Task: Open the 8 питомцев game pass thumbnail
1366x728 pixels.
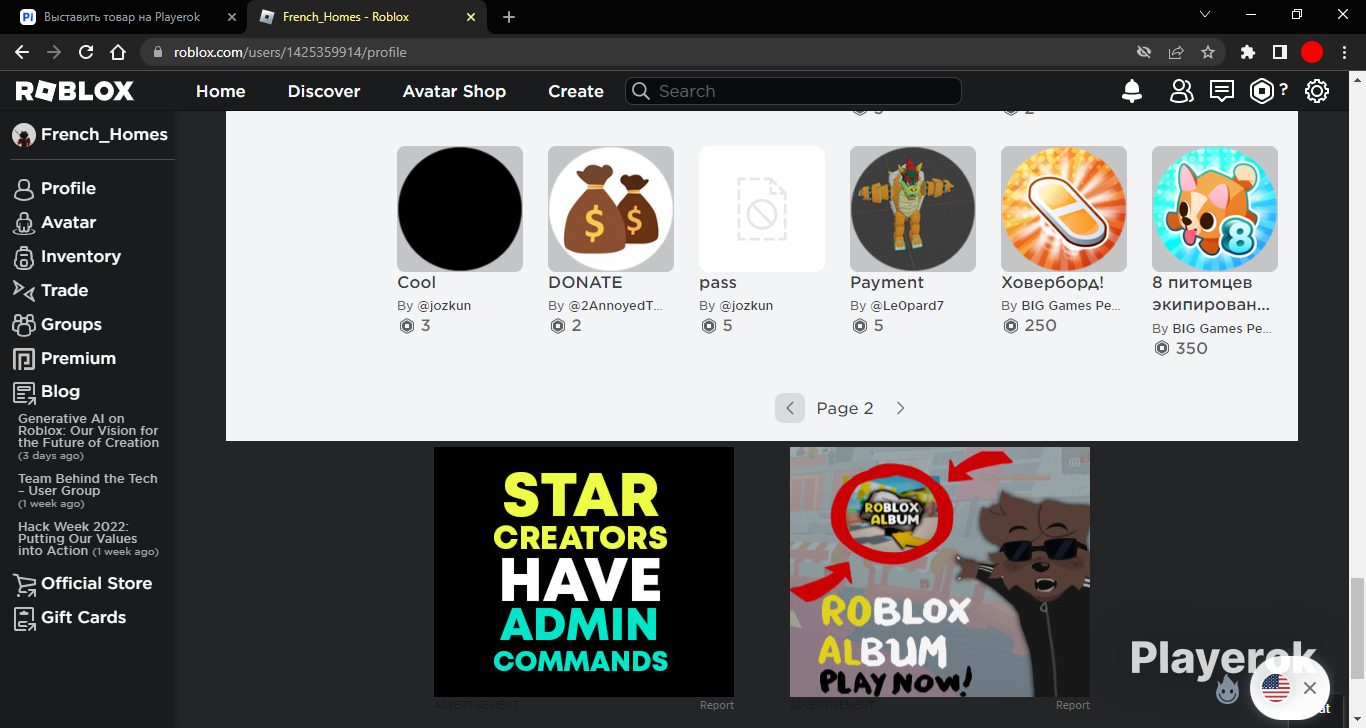Action: [x=1215, y=209]
